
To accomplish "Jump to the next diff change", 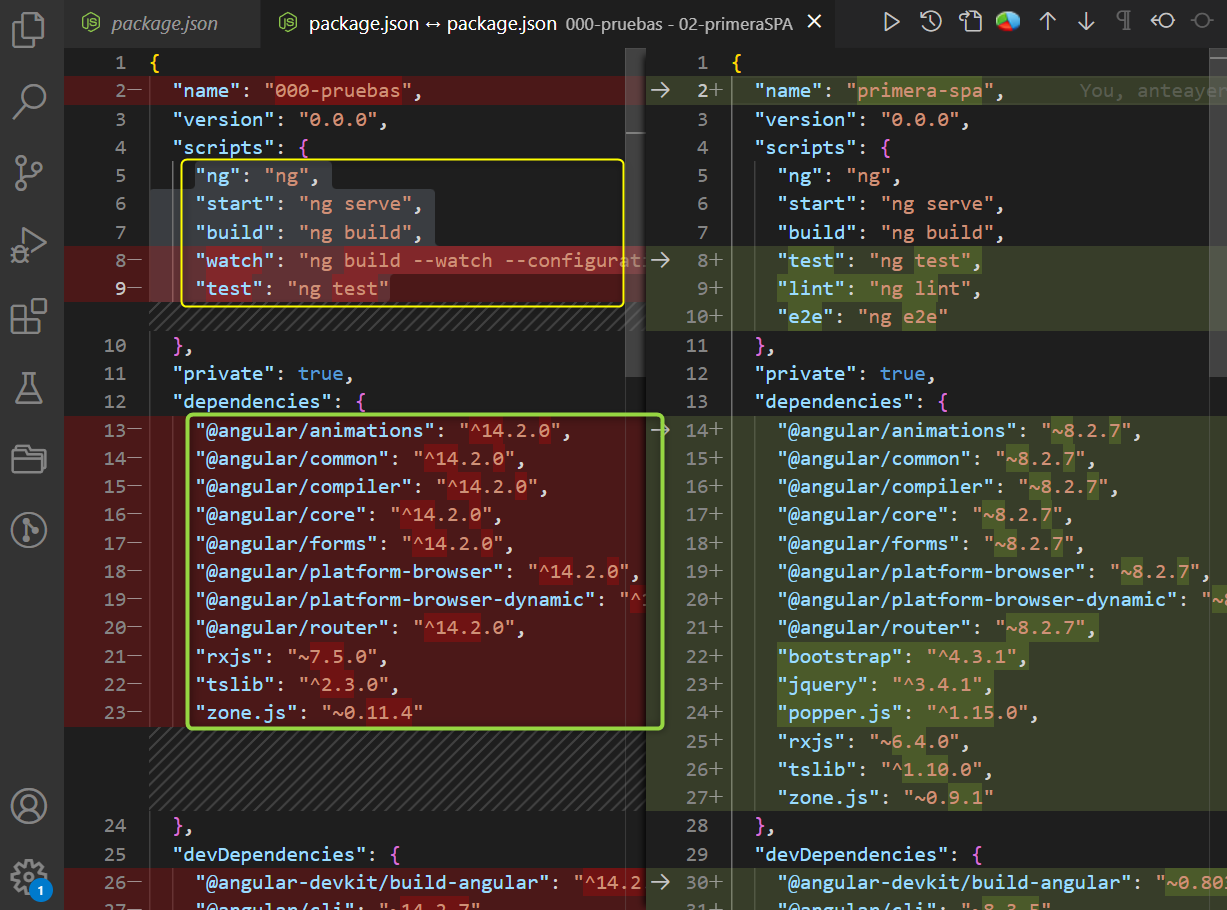I will pyautogui.click(x=1086, y=20).
